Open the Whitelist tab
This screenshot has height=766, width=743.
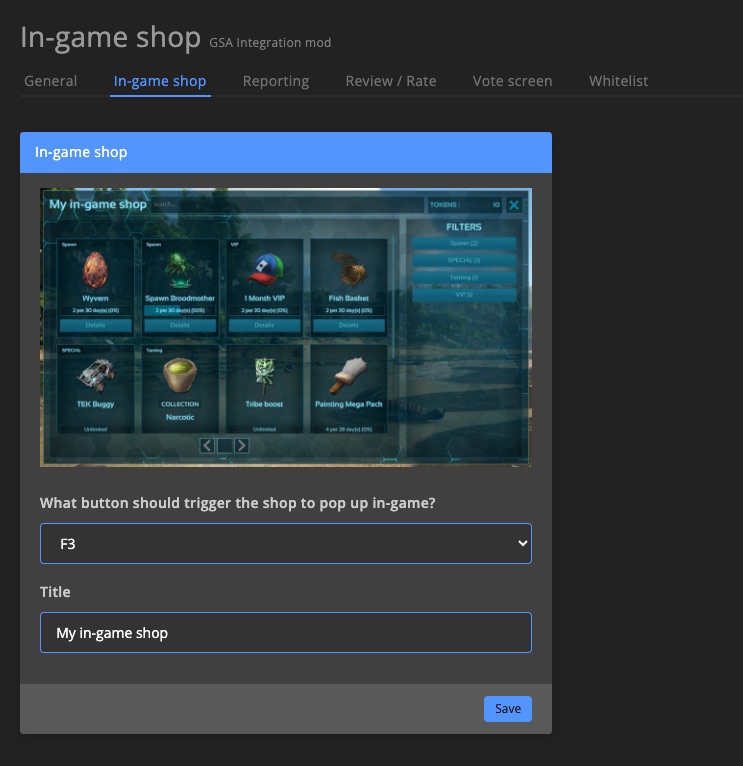618,81
